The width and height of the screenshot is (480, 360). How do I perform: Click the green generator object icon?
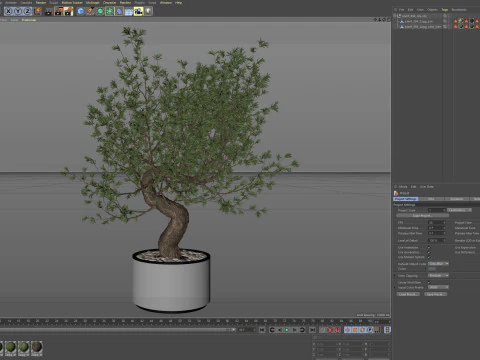100,11
